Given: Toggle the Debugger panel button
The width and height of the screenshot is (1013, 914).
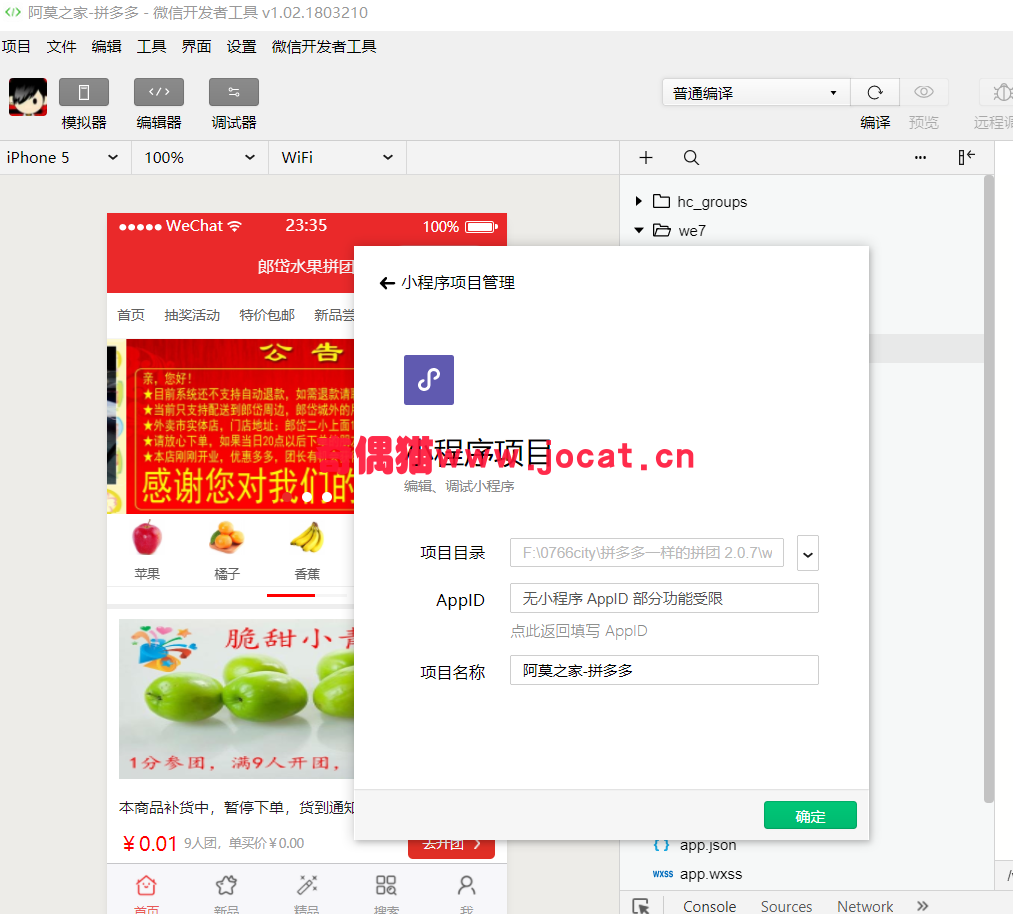Looking at the screenshot, I should pyautogui.click(x=234, y=92).
